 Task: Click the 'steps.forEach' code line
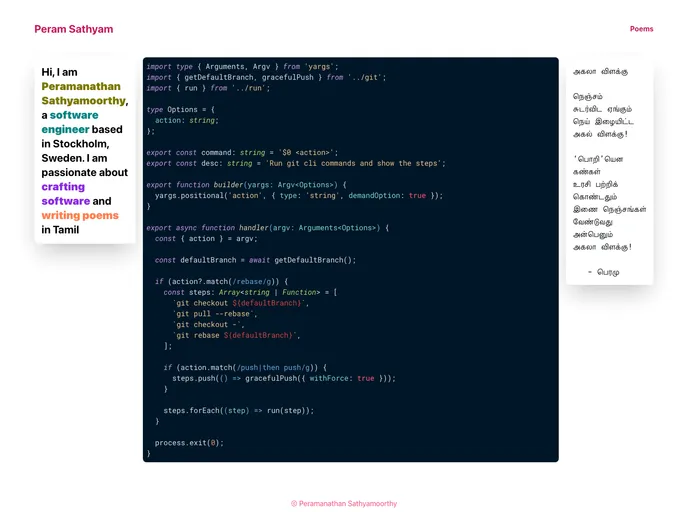[238, 410]
